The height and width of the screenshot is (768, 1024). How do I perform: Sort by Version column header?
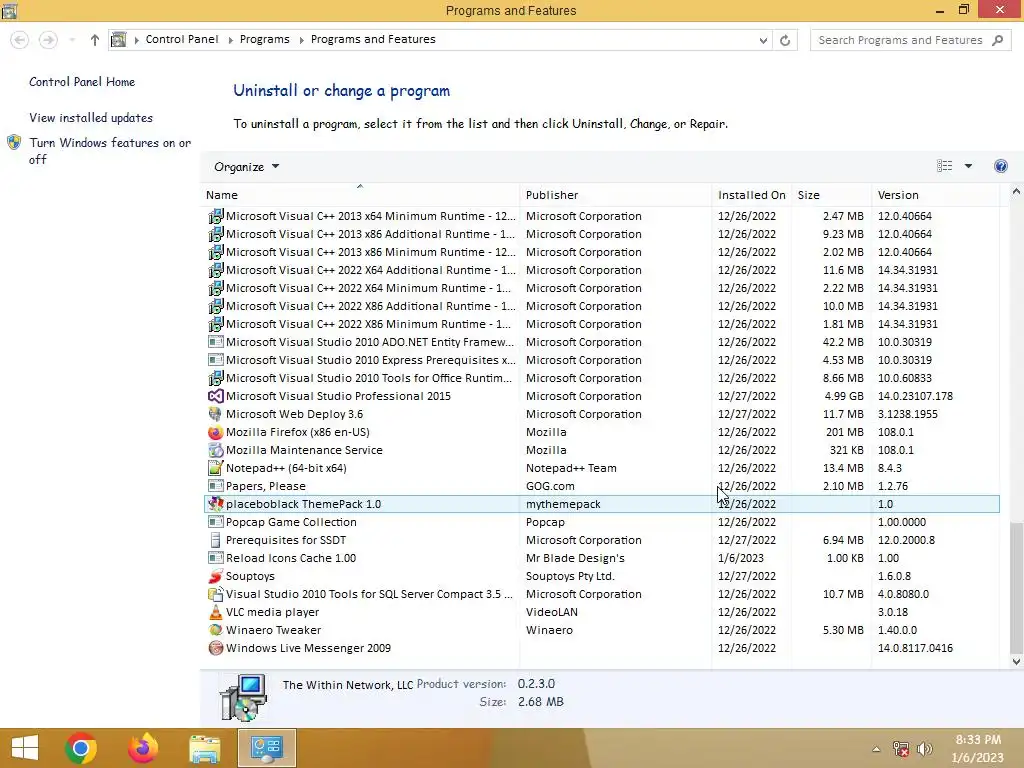pos(935,195)
